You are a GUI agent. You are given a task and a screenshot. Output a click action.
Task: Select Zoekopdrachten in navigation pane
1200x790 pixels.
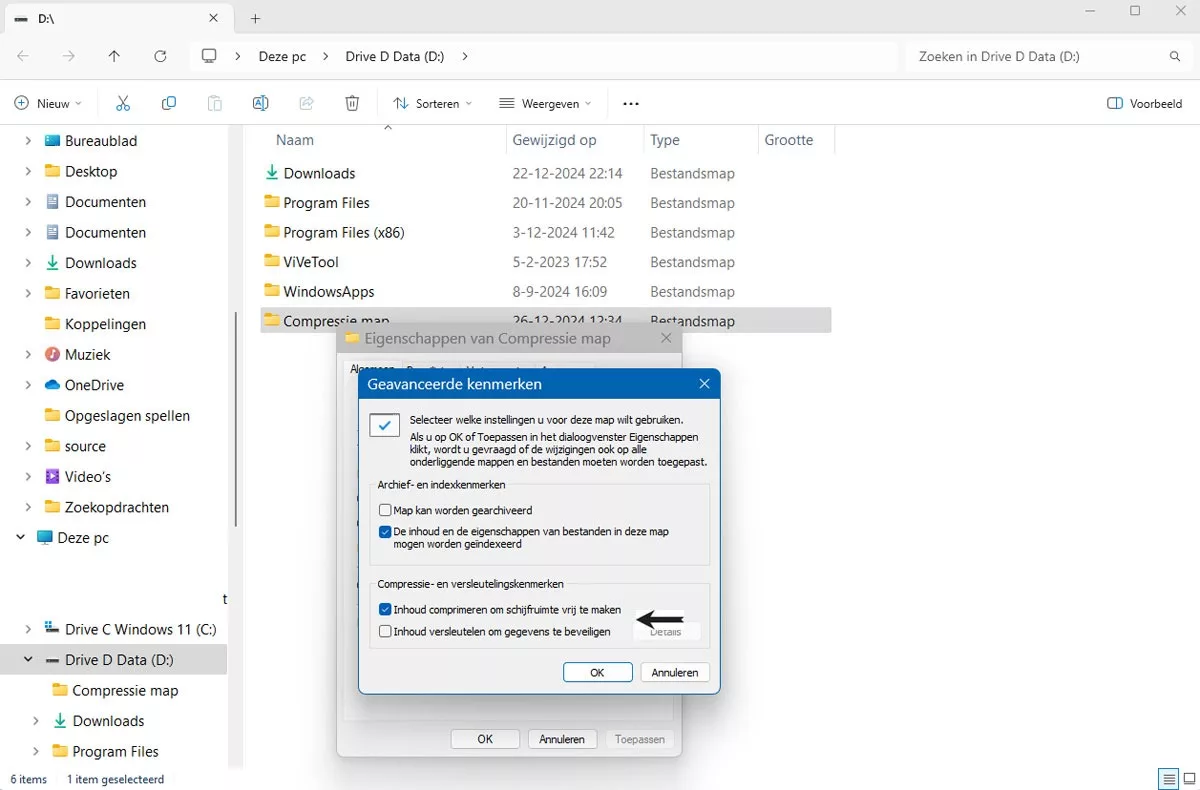click(x=117, y=507)
